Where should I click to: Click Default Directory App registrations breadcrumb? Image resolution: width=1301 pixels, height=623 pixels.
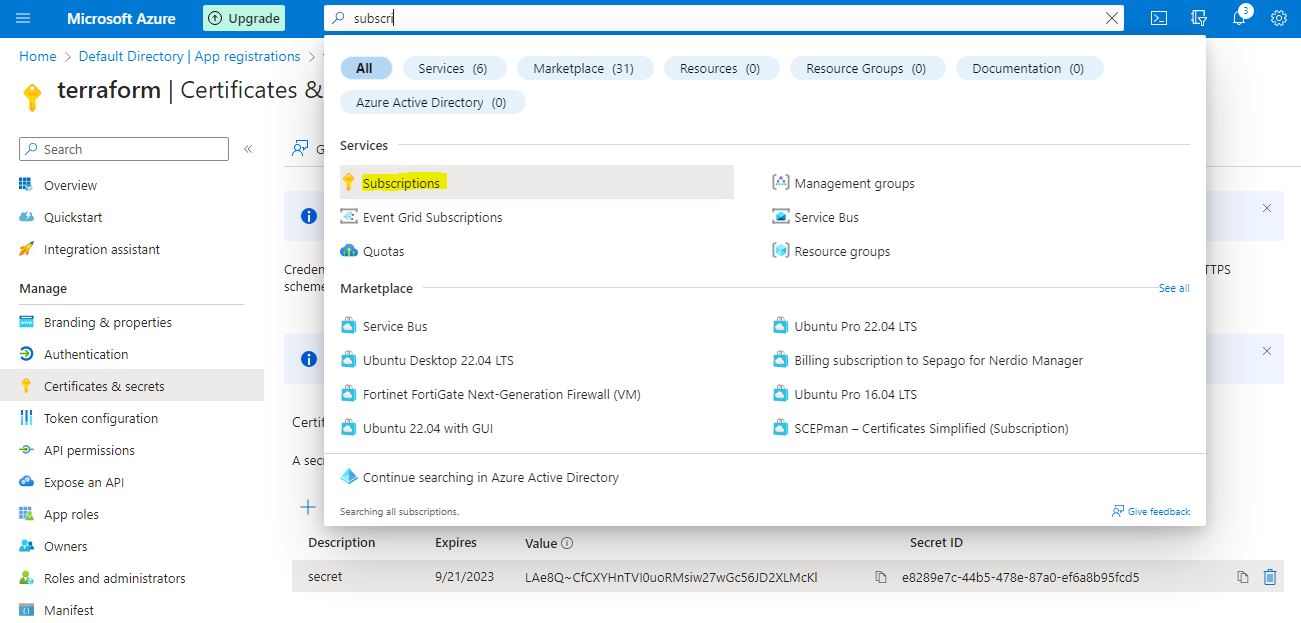tap(189, 56)
